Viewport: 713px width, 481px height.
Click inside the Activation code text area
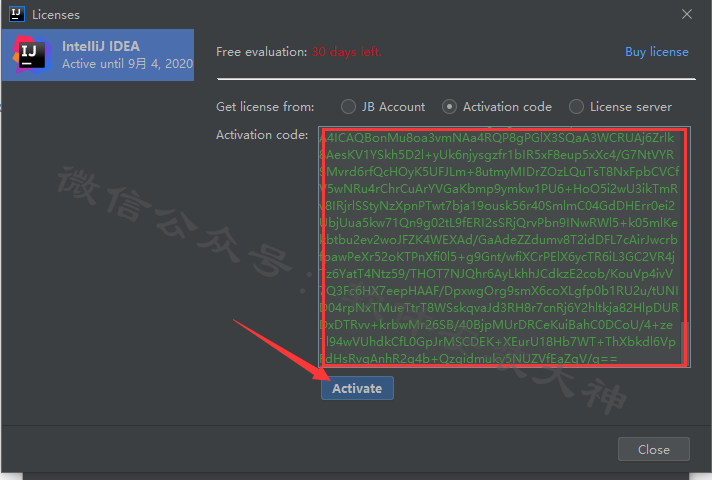coord(504,247)
